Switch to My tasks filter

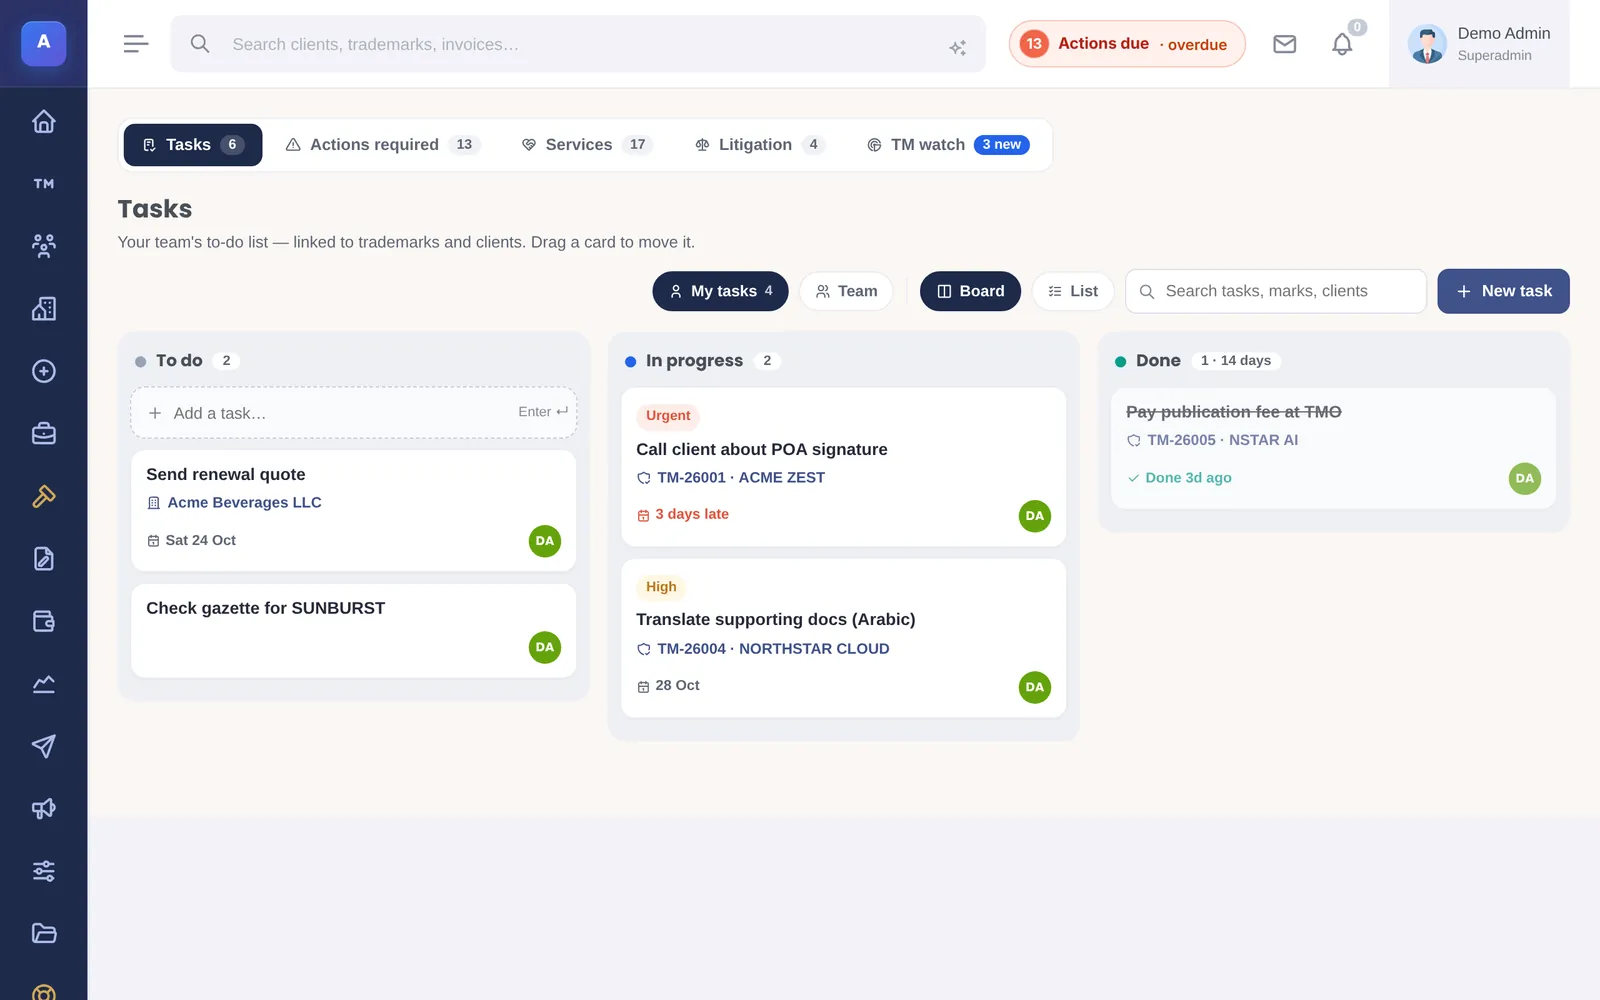[720, 291]
